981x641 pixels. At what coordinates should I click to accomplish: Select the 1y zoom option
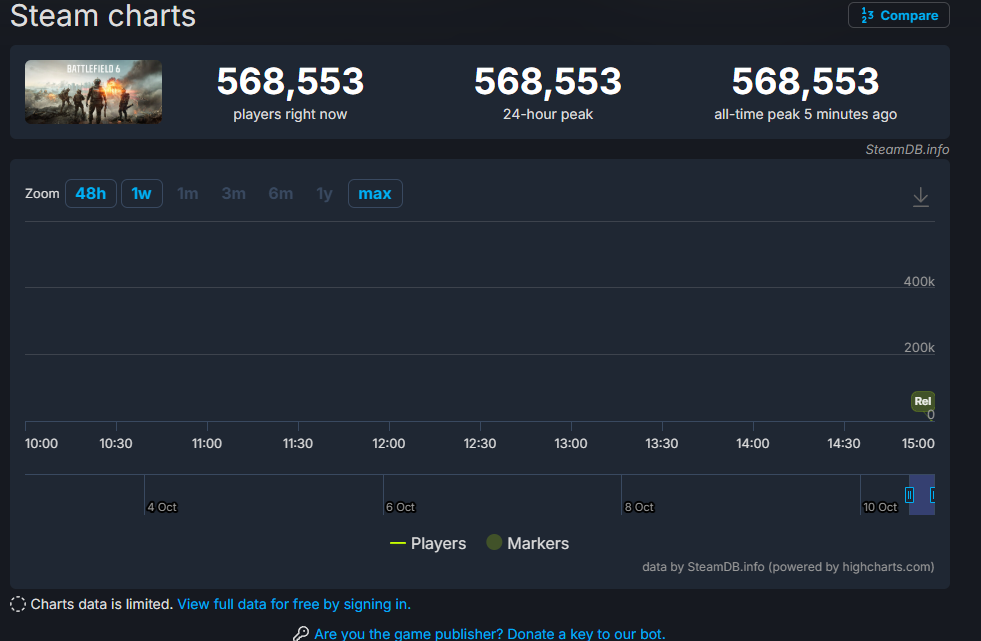[x=324, y=194]
